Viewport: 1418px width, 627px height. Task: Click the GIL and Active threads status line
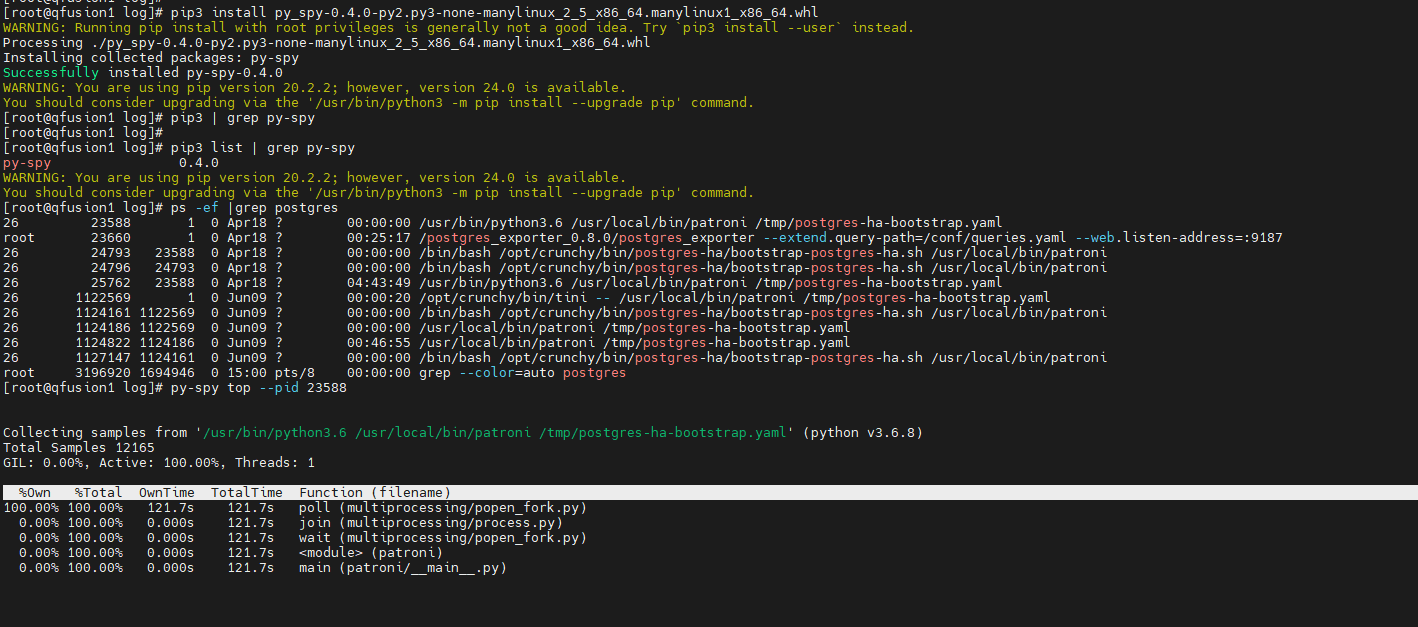tap(158, 463)
